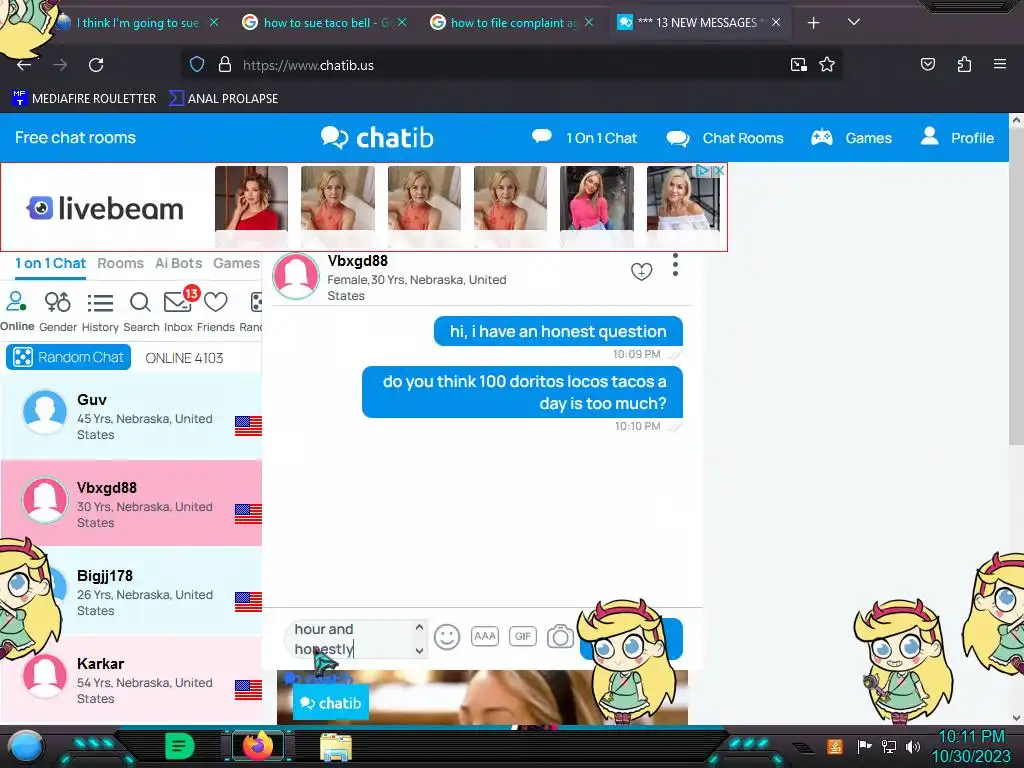Open the Extensions puzzle icon
This screenshot has width=1024, height=768.
point(964,64)
